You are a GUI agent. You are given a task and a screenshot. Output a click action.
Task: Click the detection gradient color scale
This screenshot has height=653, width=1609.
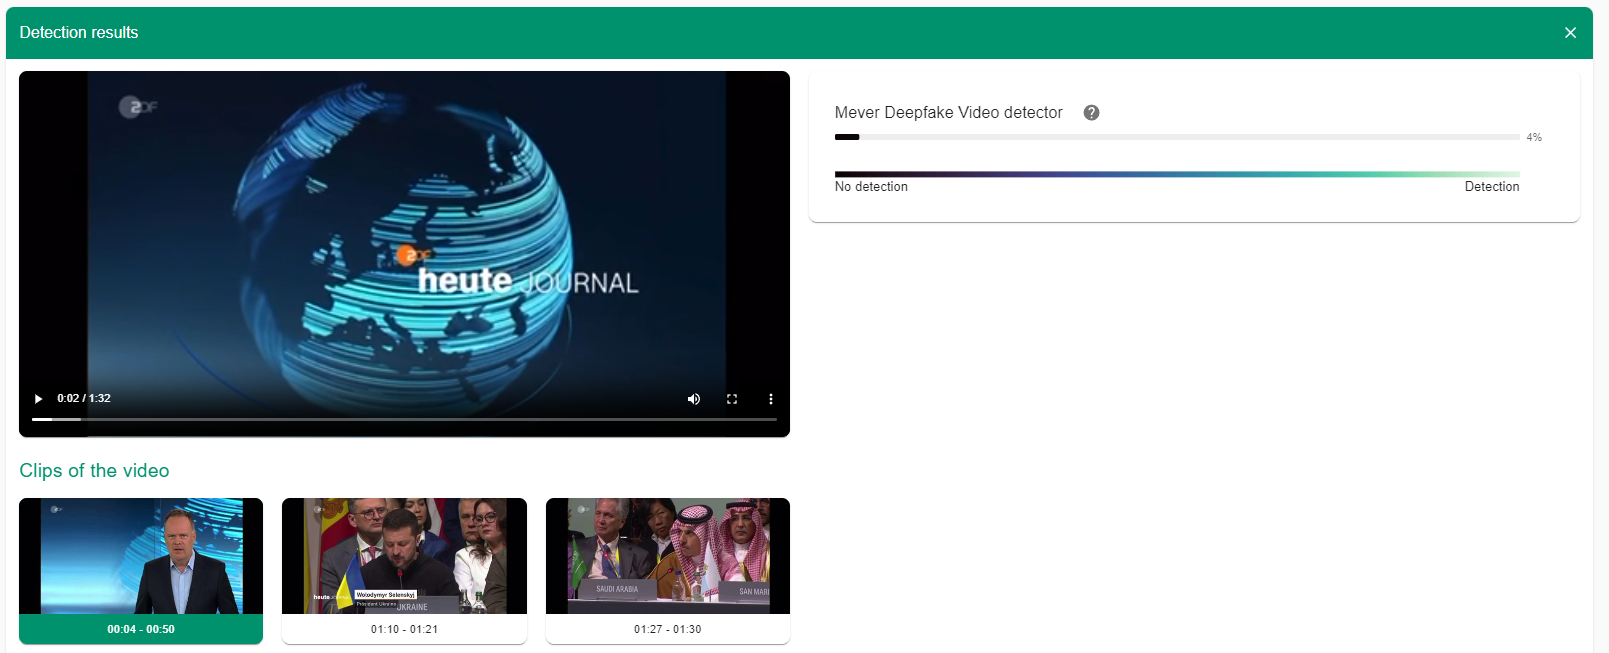click(1177, 174)
